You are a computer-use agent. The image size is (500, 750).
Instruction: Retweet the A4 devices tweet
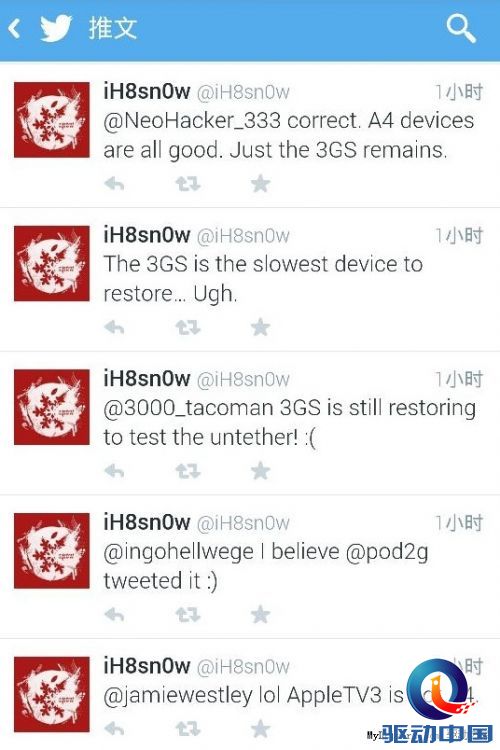coord(188,184)
